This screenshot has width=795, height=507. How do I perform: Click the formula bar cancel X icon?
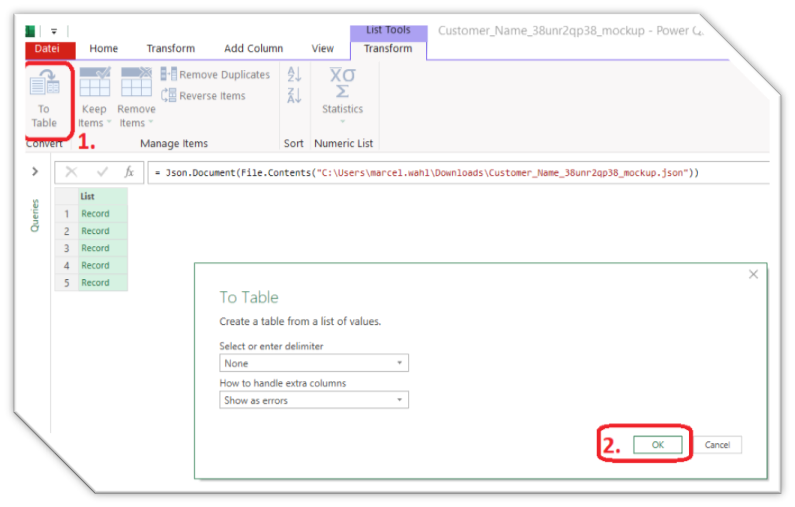click(71, 172)
